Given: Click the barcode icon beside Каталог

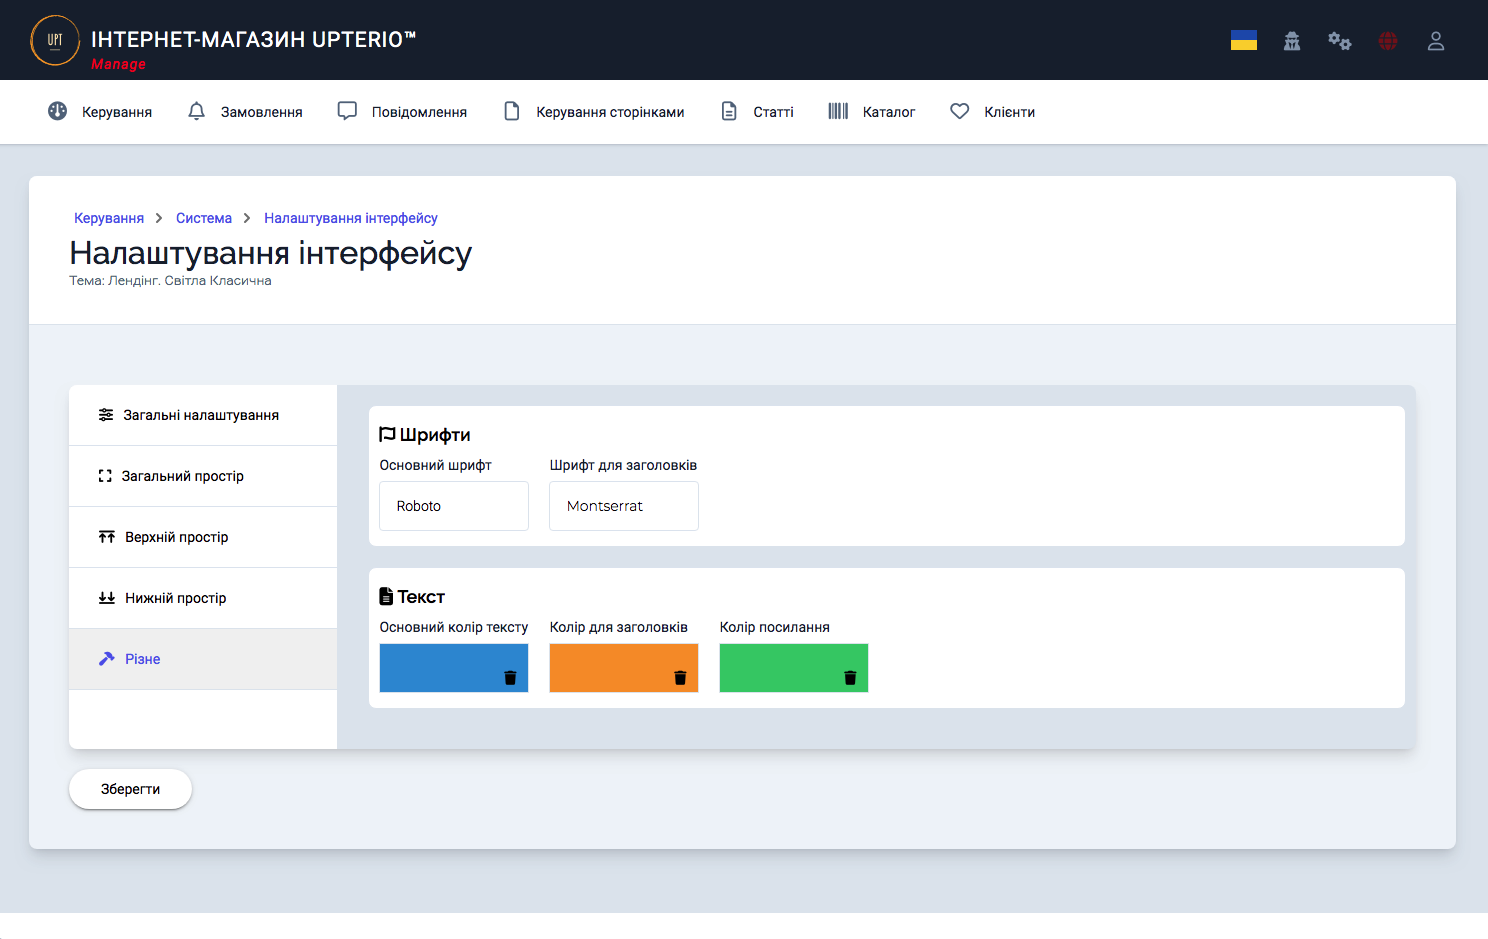Looking at the screenshot, I should pos(838,111).
